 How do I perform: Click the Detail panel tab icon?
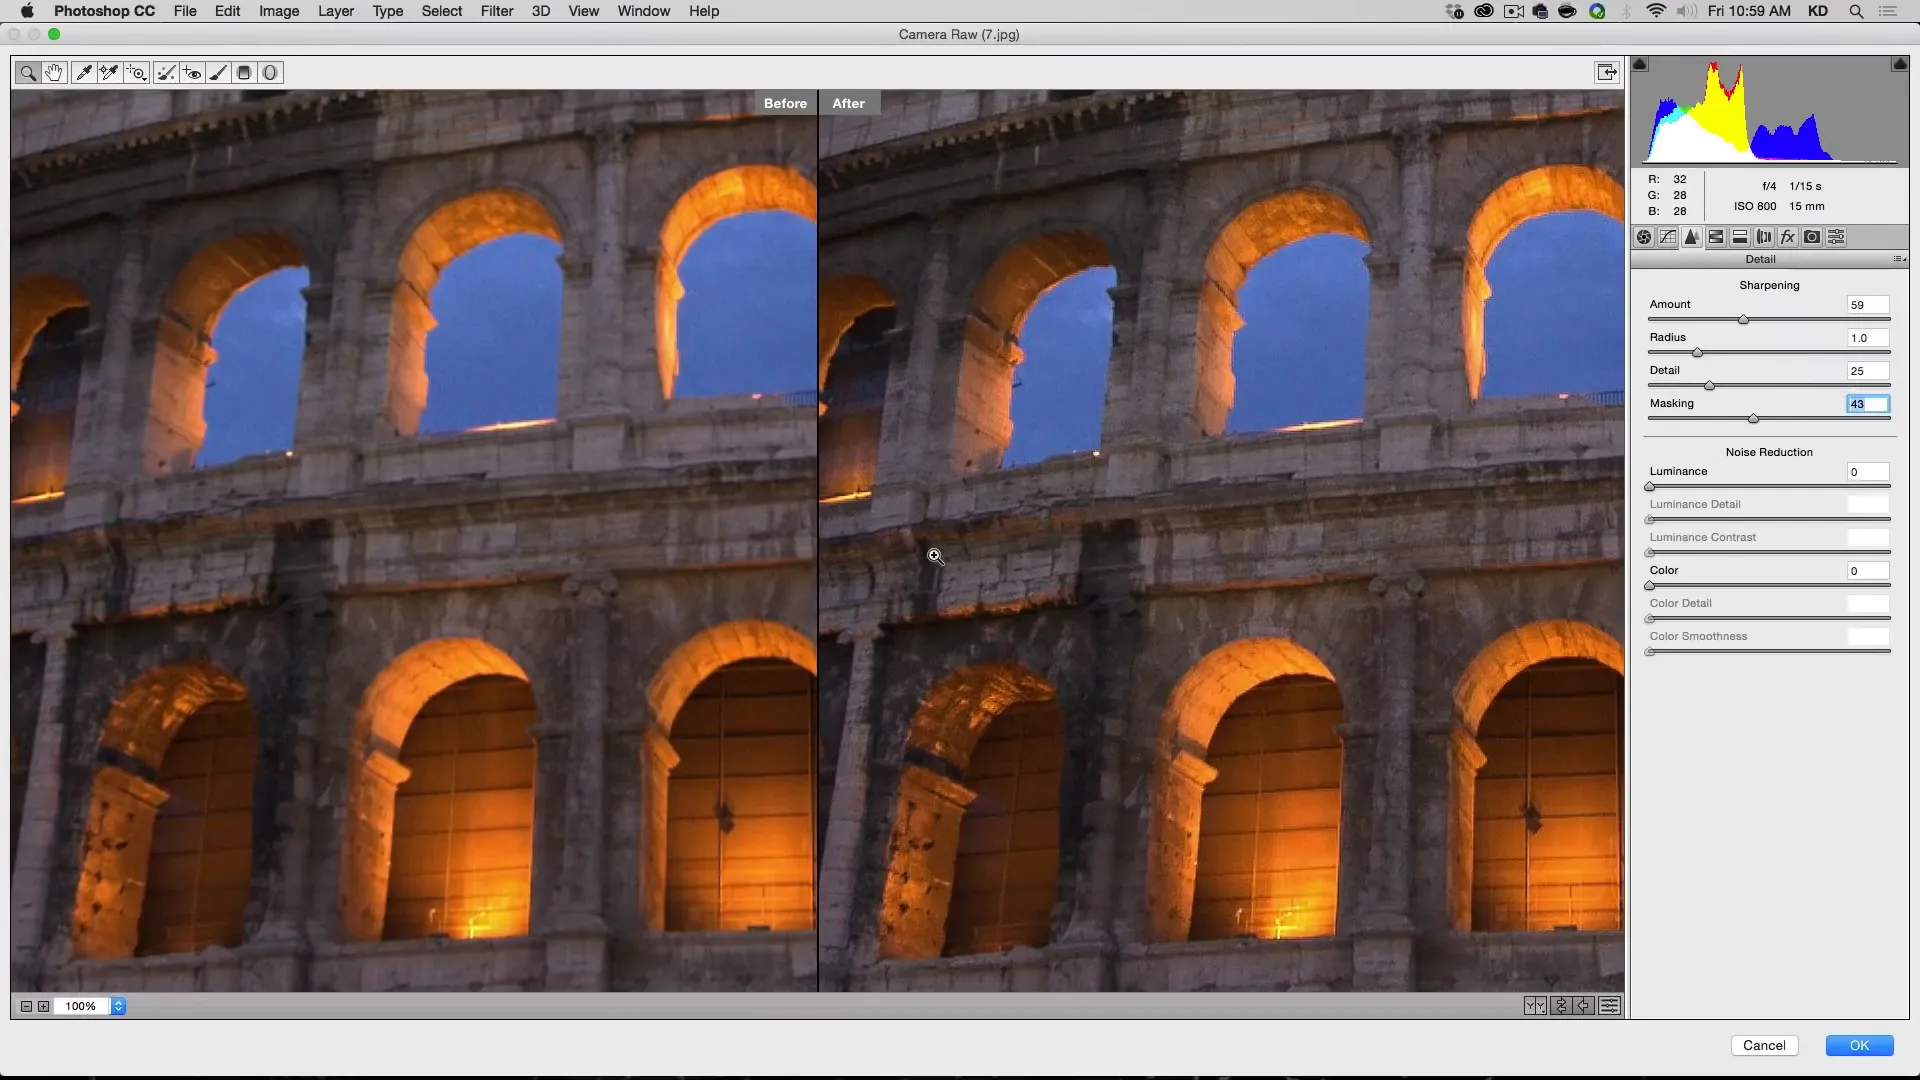tap(1692, 236)
